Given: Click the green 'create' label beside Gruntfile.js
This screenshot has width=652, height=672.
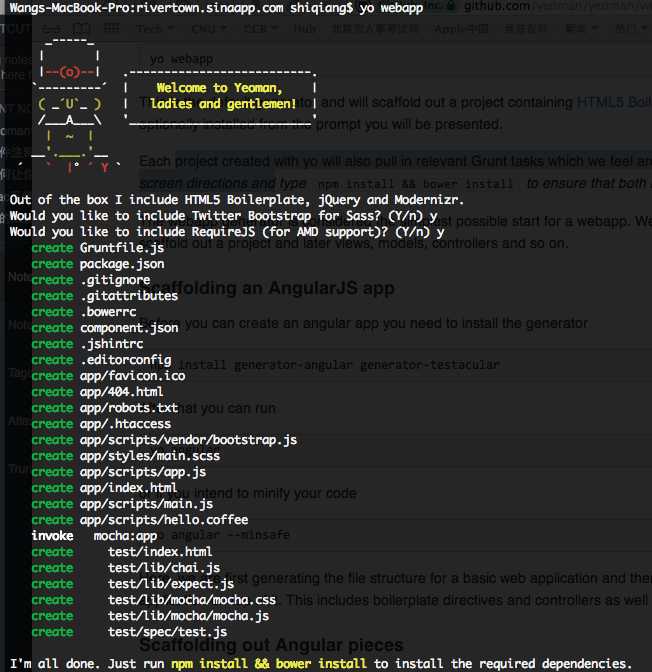Looking at the screenshot, I should tap(52, 248).
